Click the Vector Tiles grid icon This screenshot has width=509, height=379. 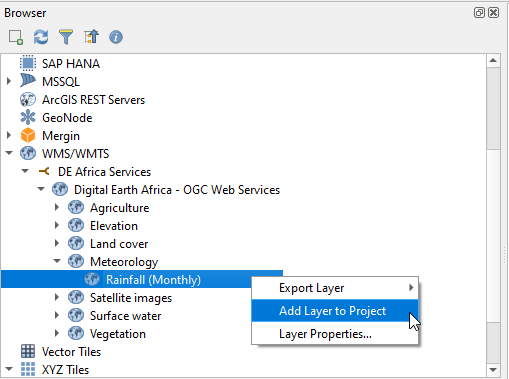pyautogui.click(x=28, y=351)
